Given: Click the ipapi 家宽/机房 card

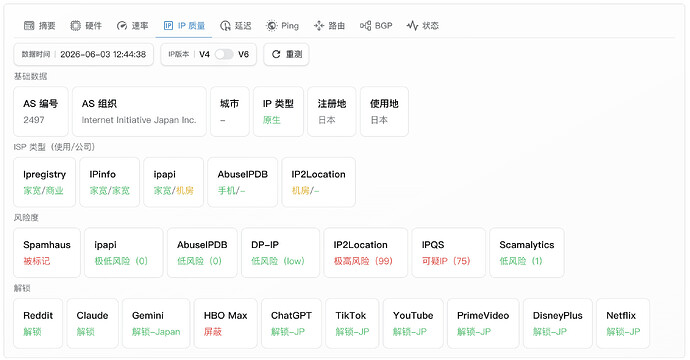Looking at the screenshot, I should (x=173, y=182).
